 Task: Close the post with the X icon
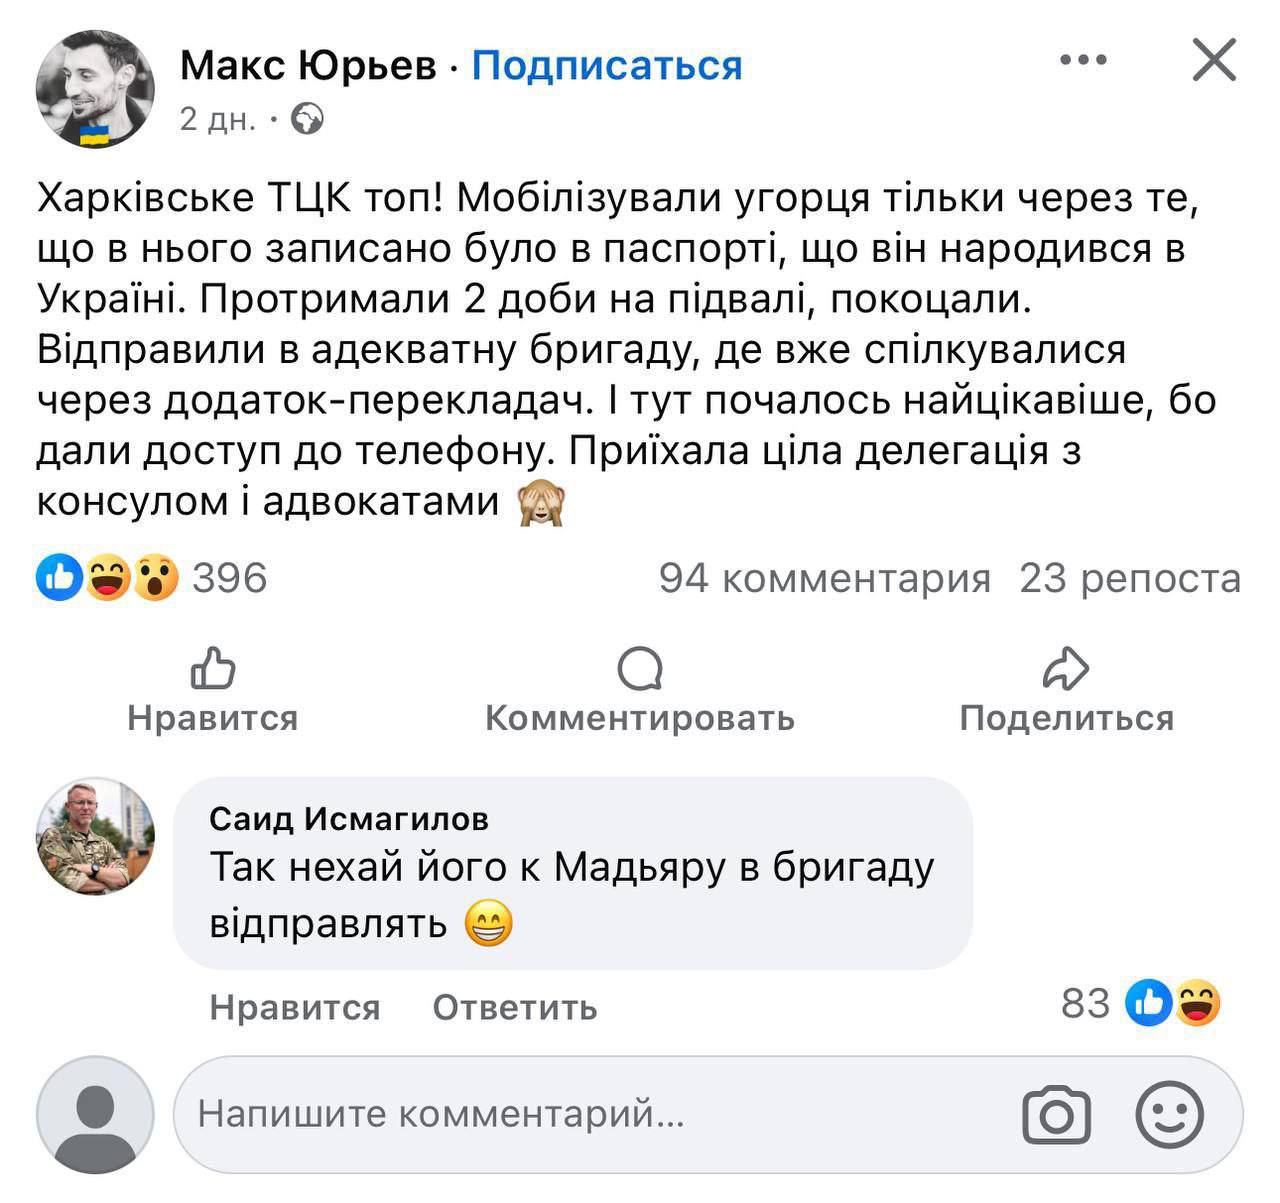1215,61
